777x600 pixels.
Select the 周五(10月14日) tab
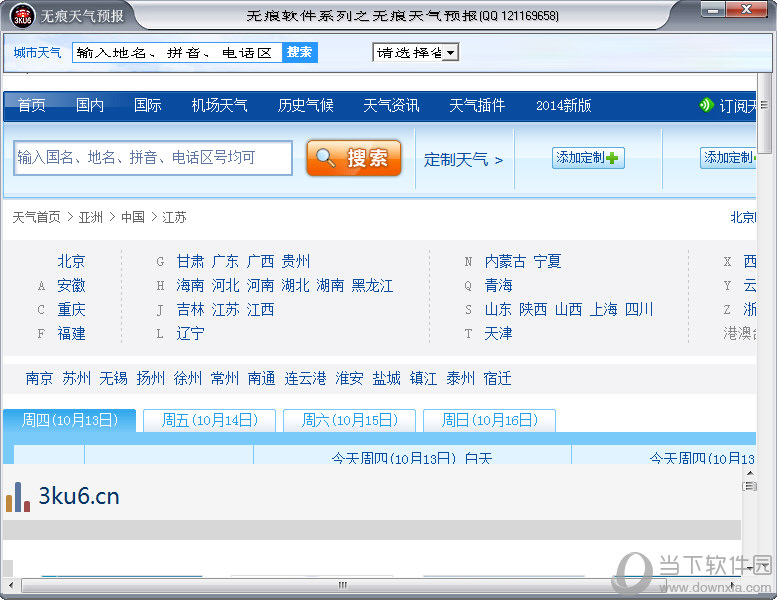coord(210,421)
